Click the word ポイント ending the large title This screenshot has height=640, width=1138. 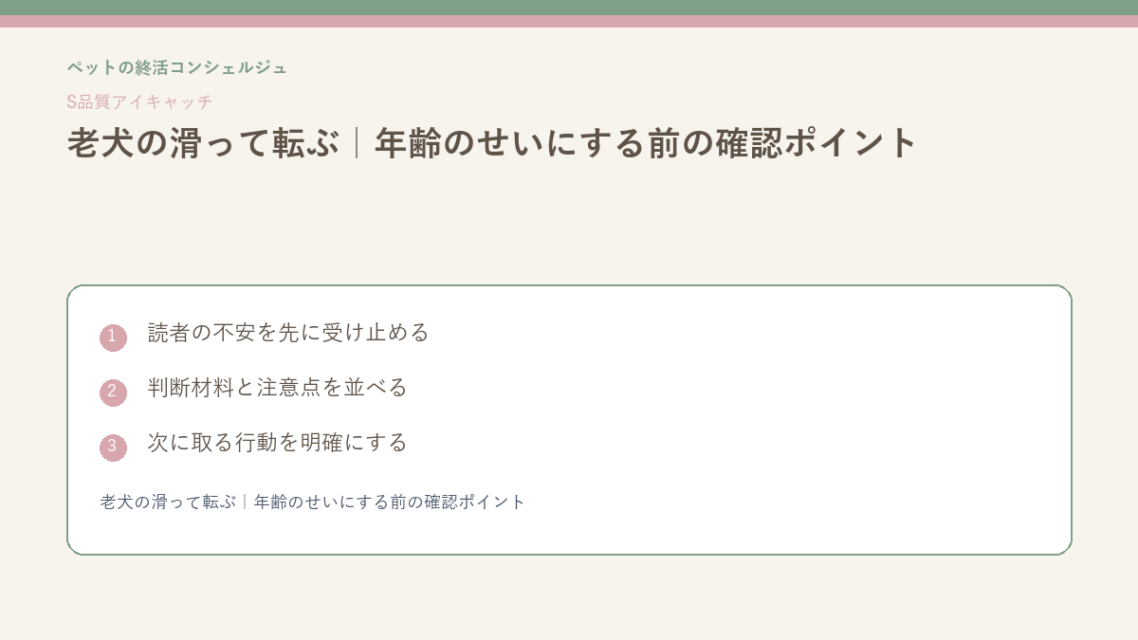click(x=849, y=142)
